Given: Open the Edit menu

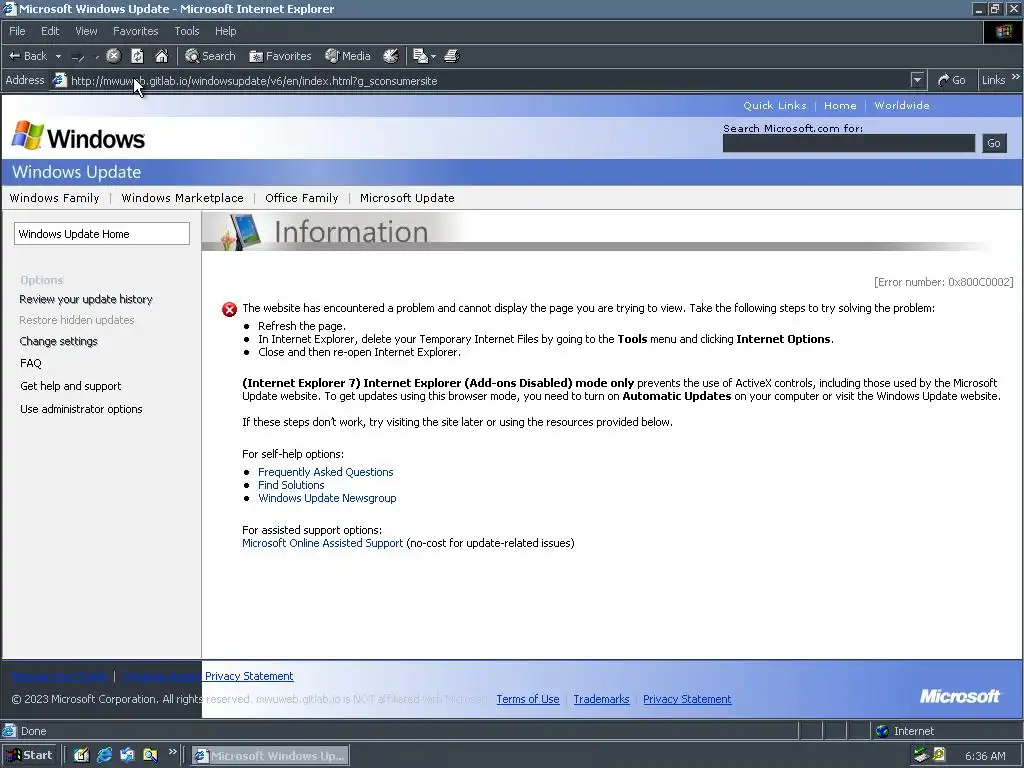Looking at the screenshot, I should [x=50, y=31].
